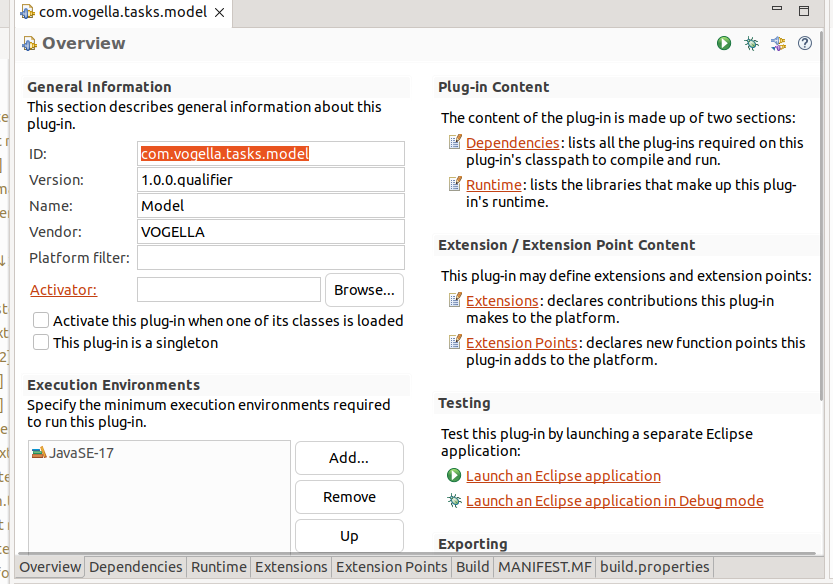This screenshot has width=833, height=584.
Task: Enable activate plug-in when classes loaded
Action: (41, 320)
